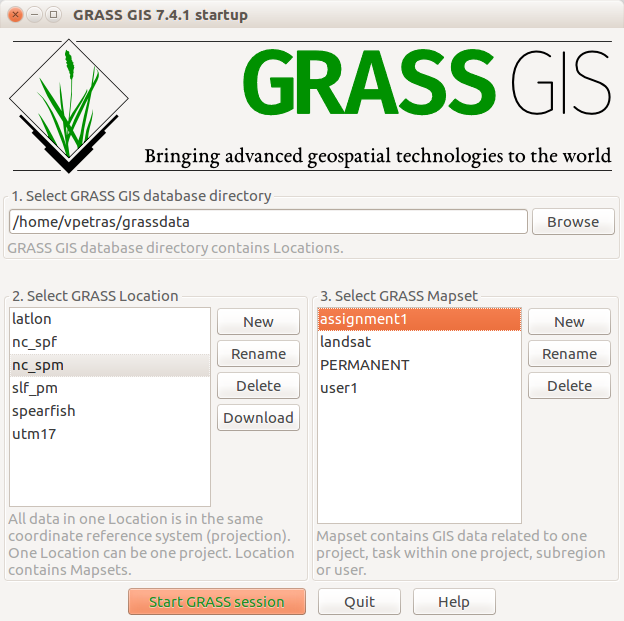Select the latlon location
The image size is (624, 621).
click(x=110, y=319)
